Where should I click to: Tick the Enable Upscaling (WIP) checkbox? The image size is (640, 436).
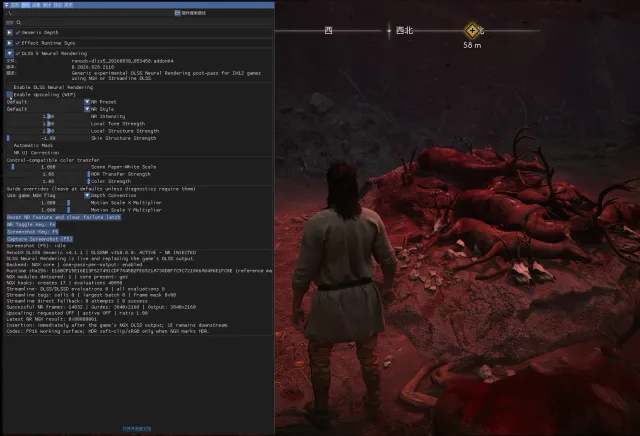coord(9,95)
